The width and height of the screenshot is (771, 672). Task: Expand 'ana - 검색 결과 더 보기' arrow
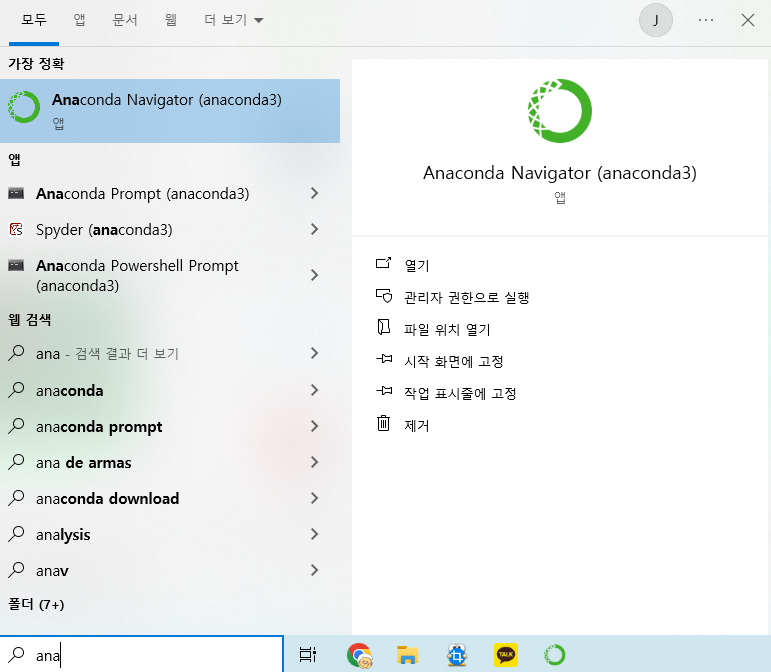pyautogui.click(x=315, y=353)
